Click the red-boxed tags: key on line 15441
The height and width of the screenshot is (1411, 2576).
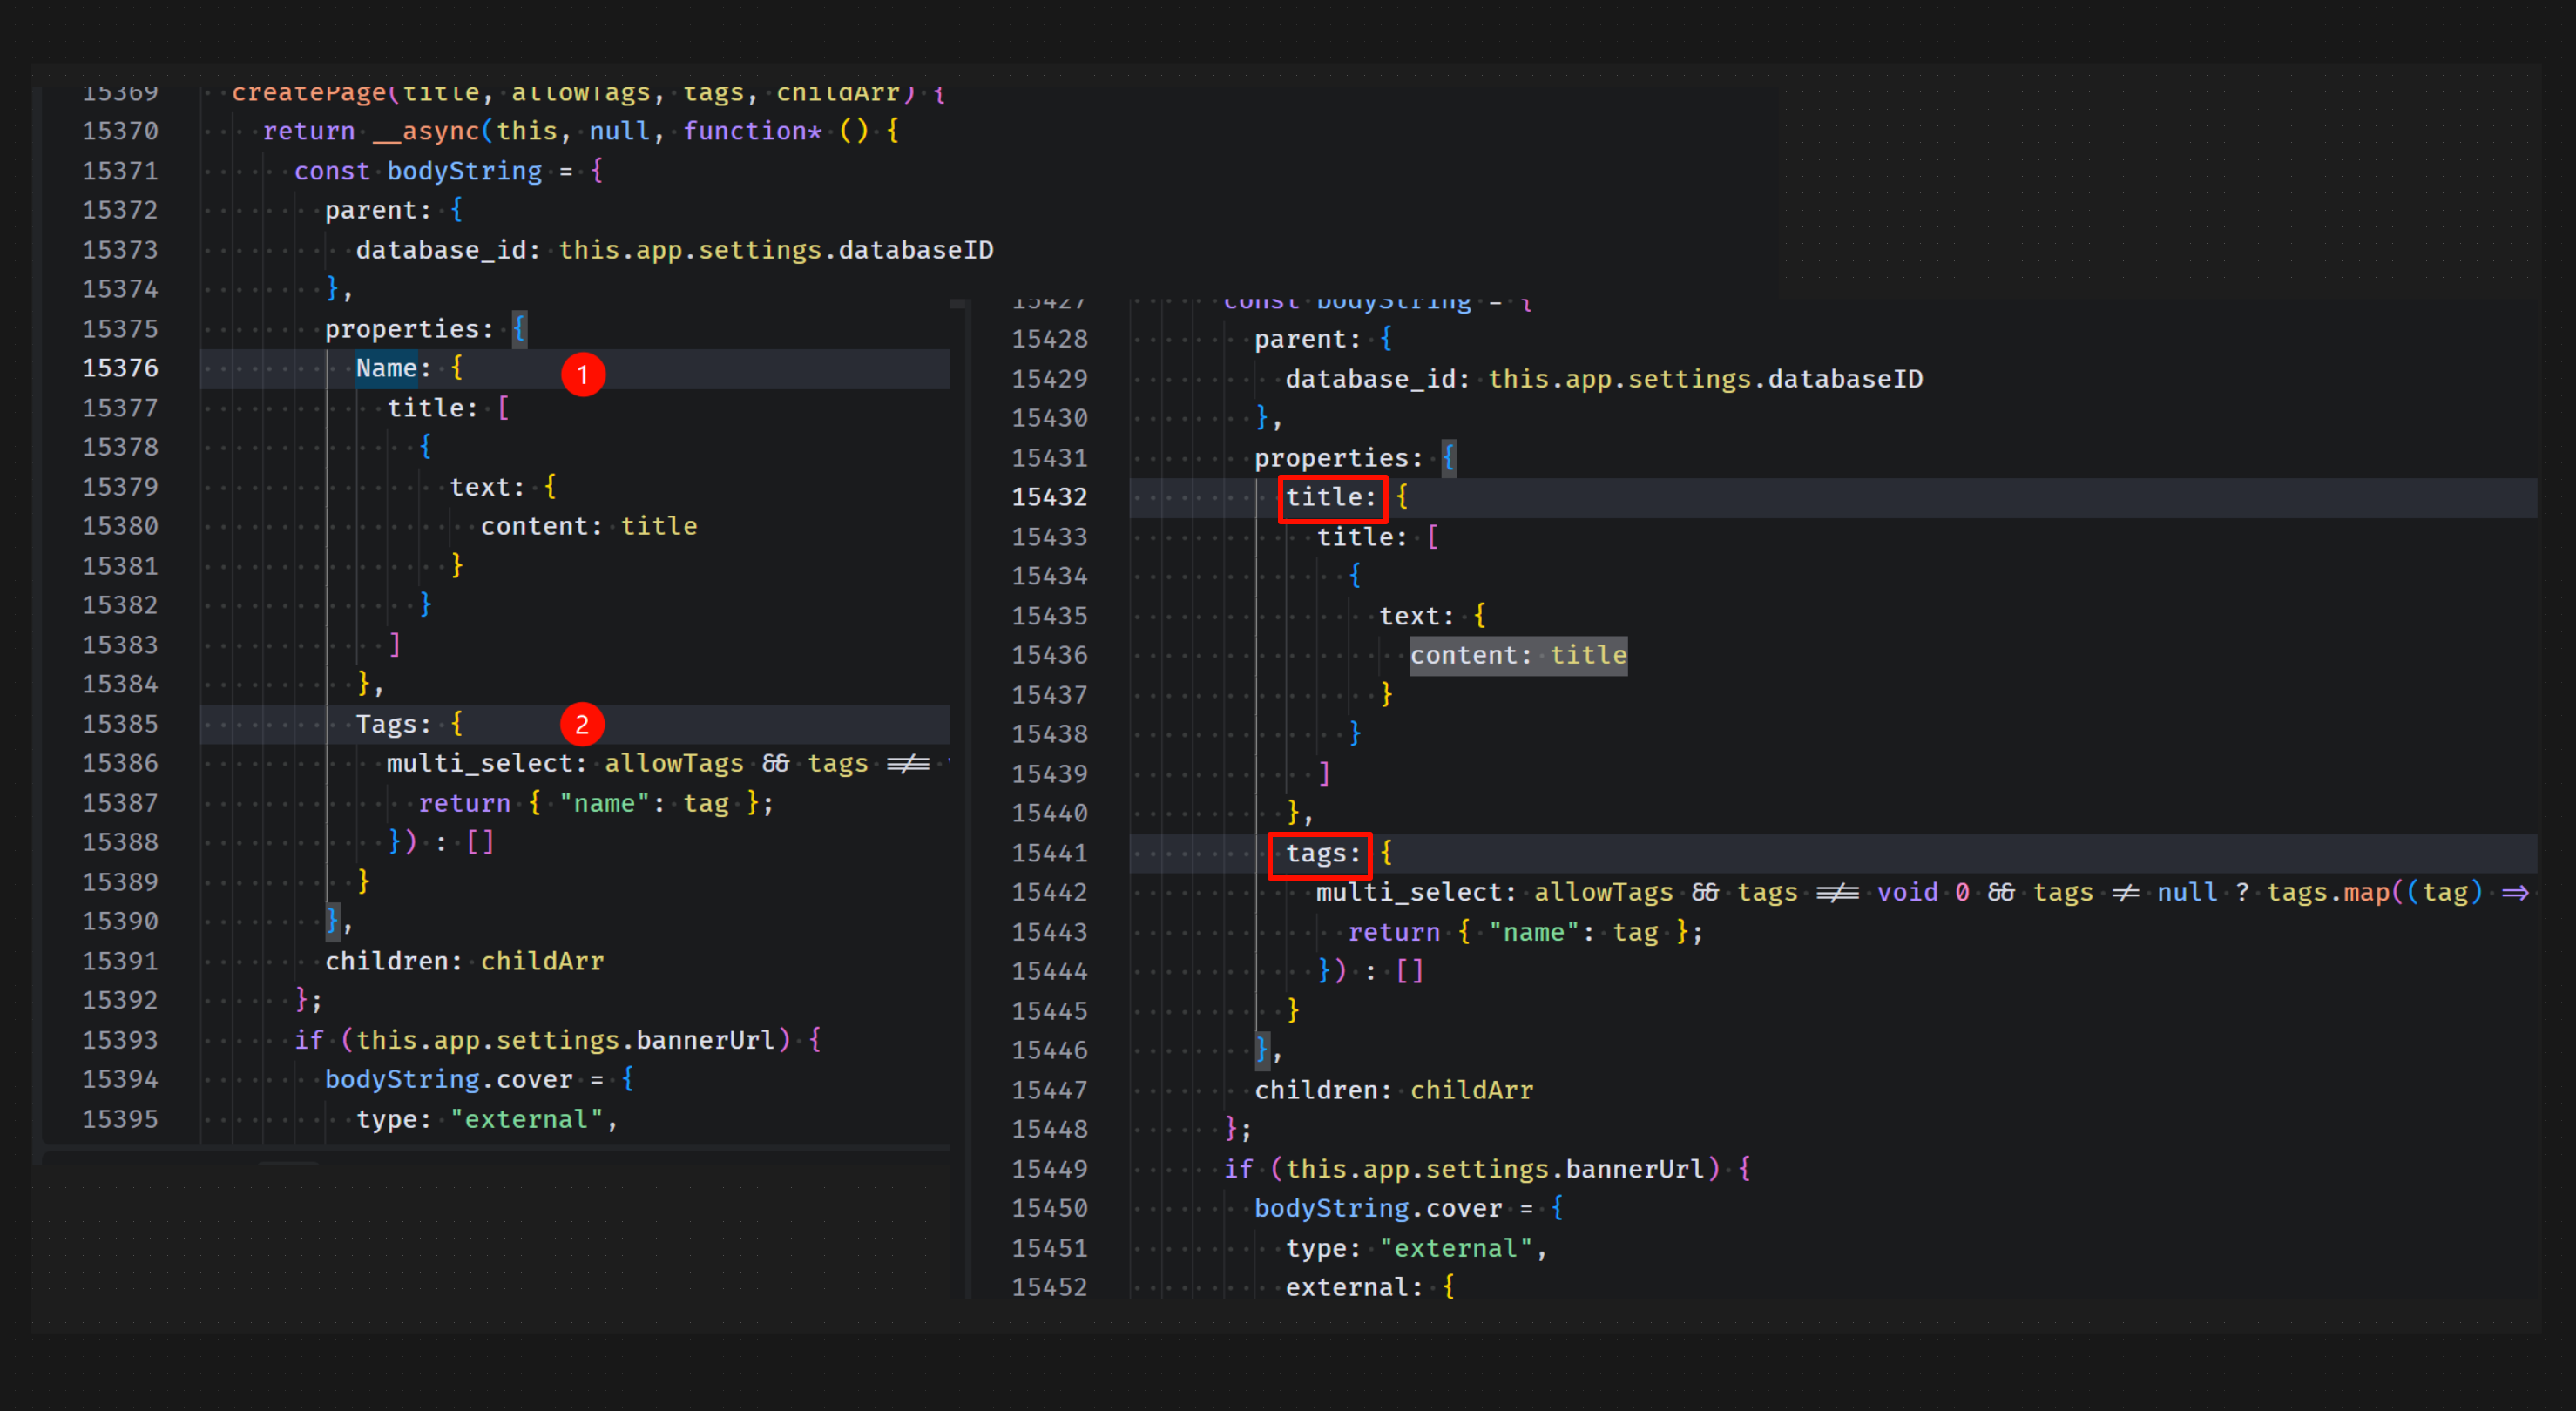[x=1320, y=854]
